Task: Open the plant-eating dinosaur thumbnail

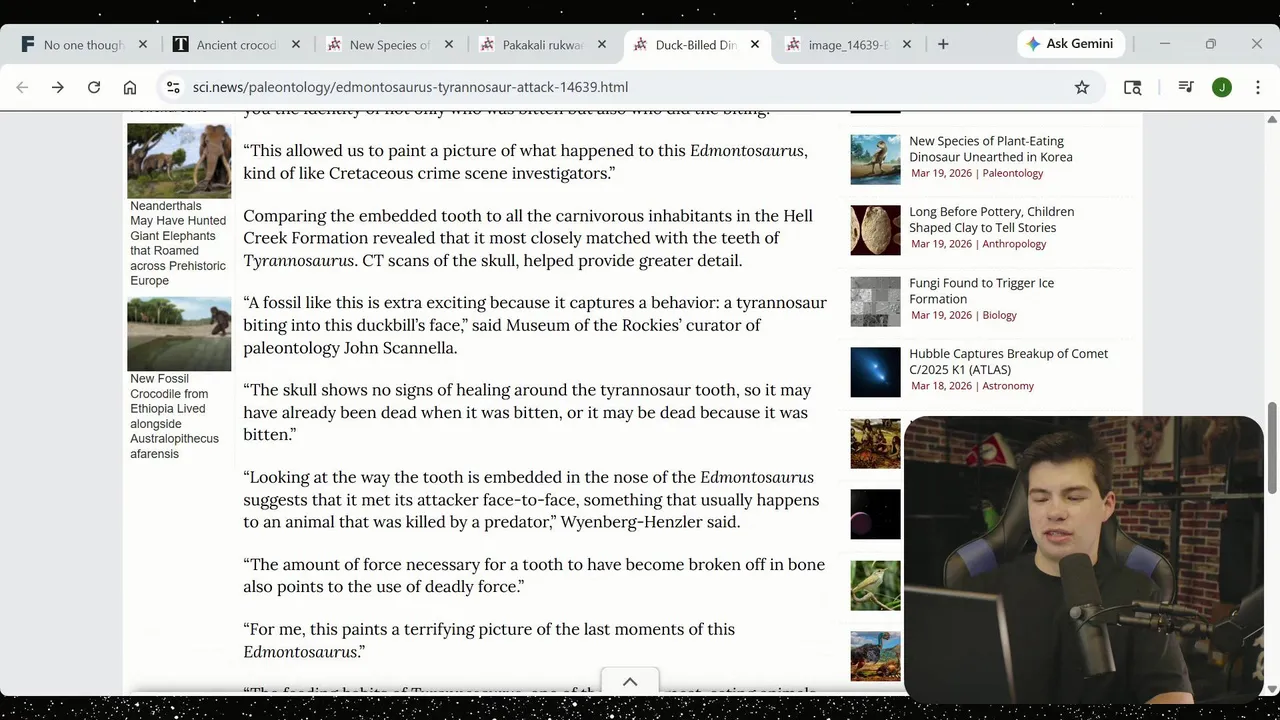Action: click(875, 159)
